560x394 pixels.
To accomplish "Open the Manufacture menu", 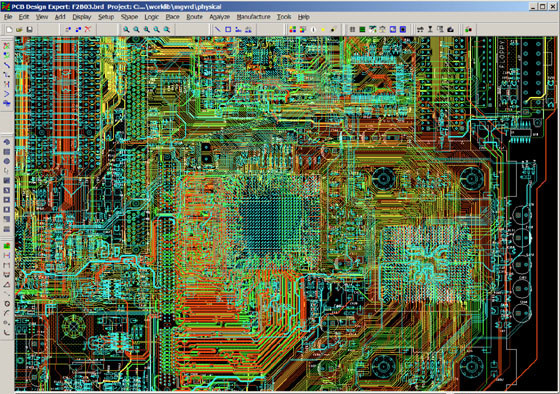I will tap(253, 17).
